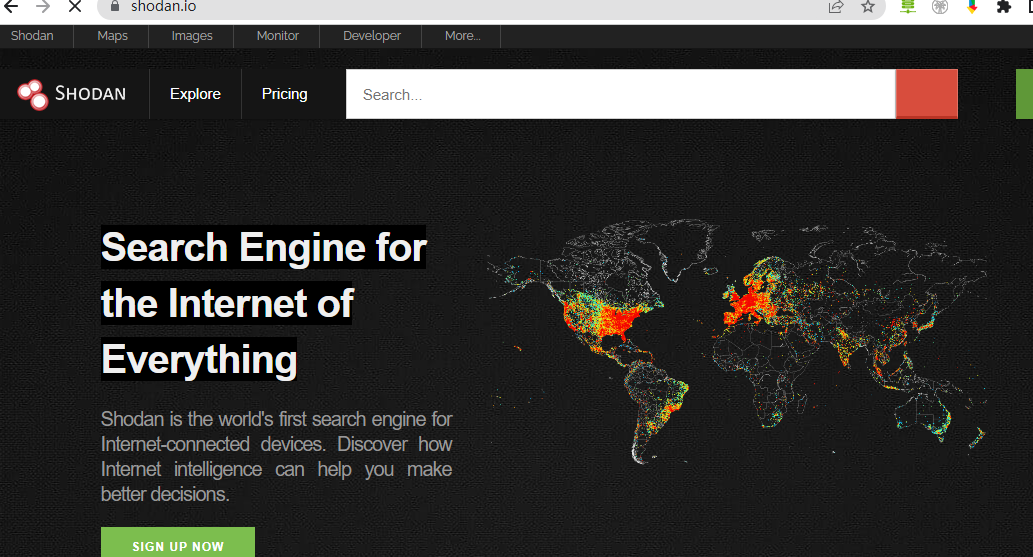Click the Shodan logo
This screenshot has height=557, width=1033.
pos(71,94)
